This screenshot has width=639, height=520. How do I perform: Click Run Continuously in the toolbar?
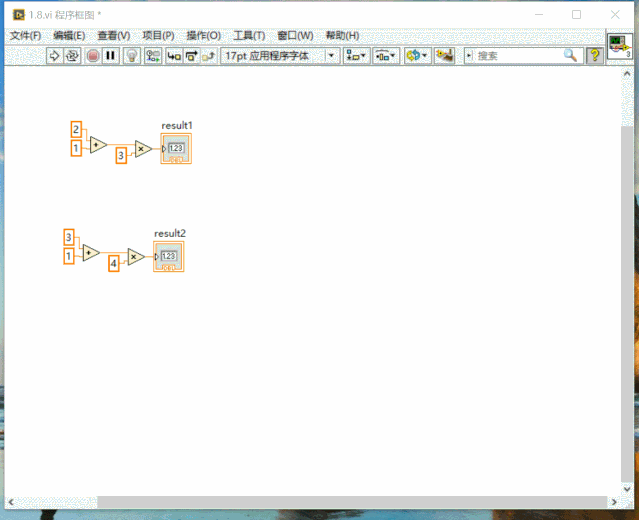coord(72,56)
